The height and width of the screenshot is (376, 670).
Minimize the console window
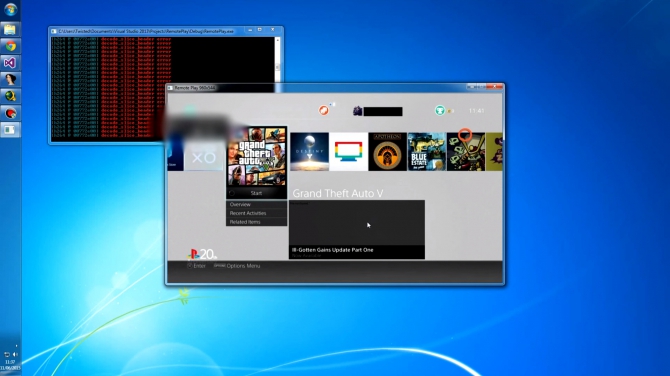pyautogui.click(x=250, y=30)
